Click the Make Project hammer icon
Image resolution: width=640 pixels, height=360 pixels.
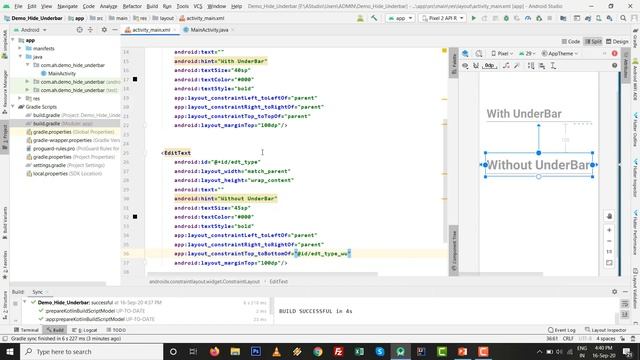374,18
